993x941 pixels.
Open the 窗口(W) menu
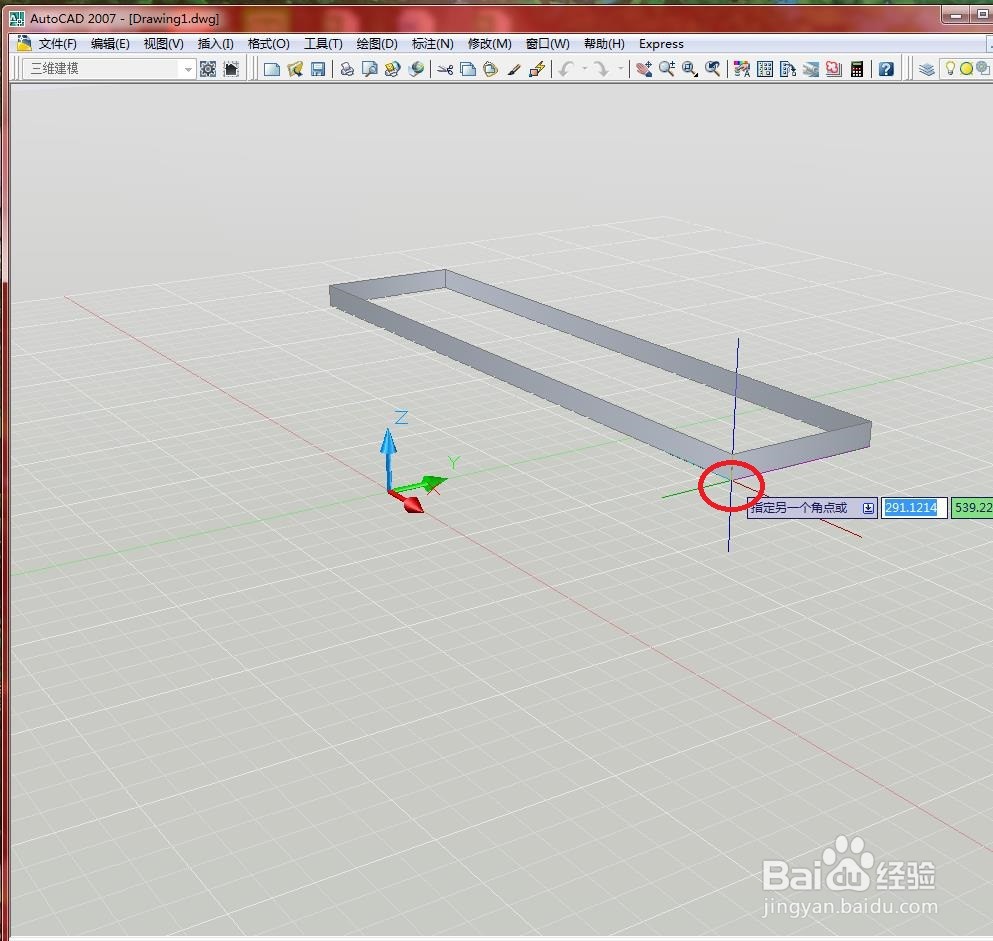click(x=548, y=44)
